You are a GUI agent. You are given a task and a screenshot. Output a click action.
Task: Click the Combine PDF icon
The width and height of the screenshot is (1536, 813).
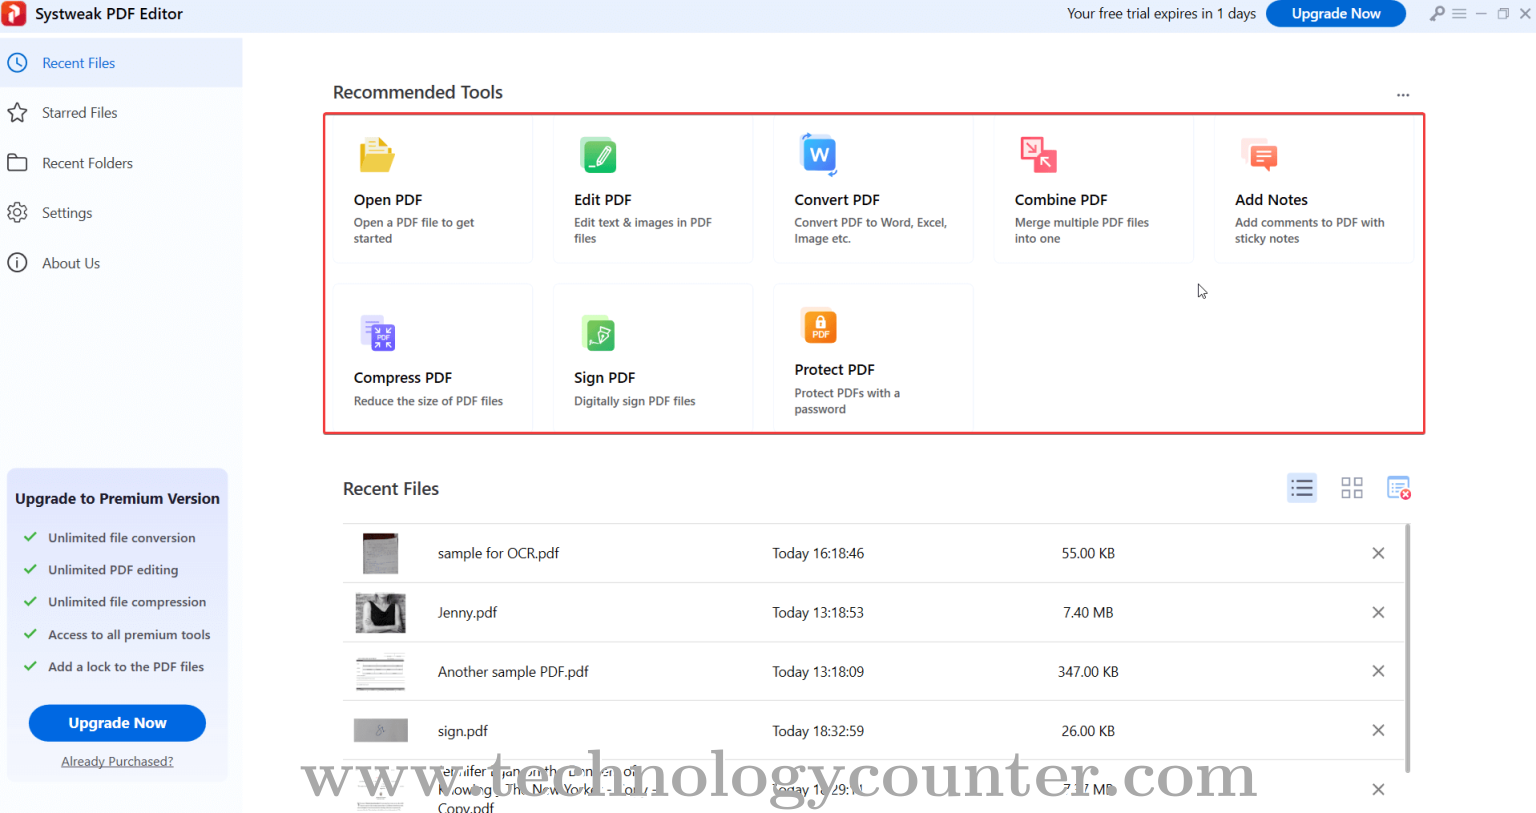pos(1038,155)
